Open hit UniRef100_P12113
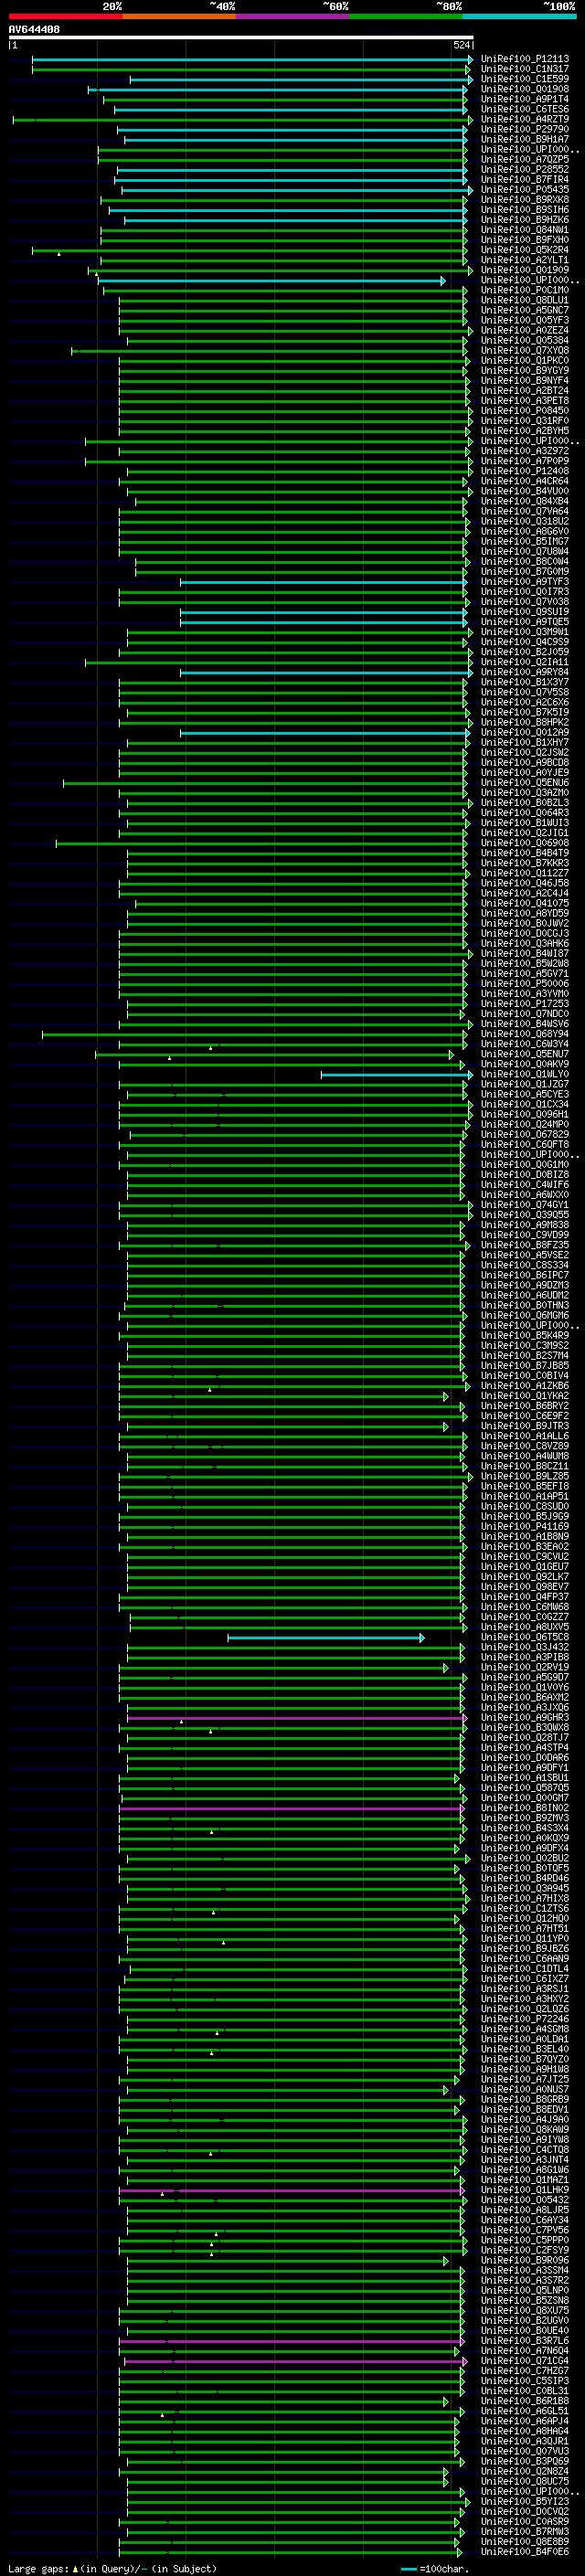Image resolution: width=585 pixels, height=2576 pixels. pos(525,59)
